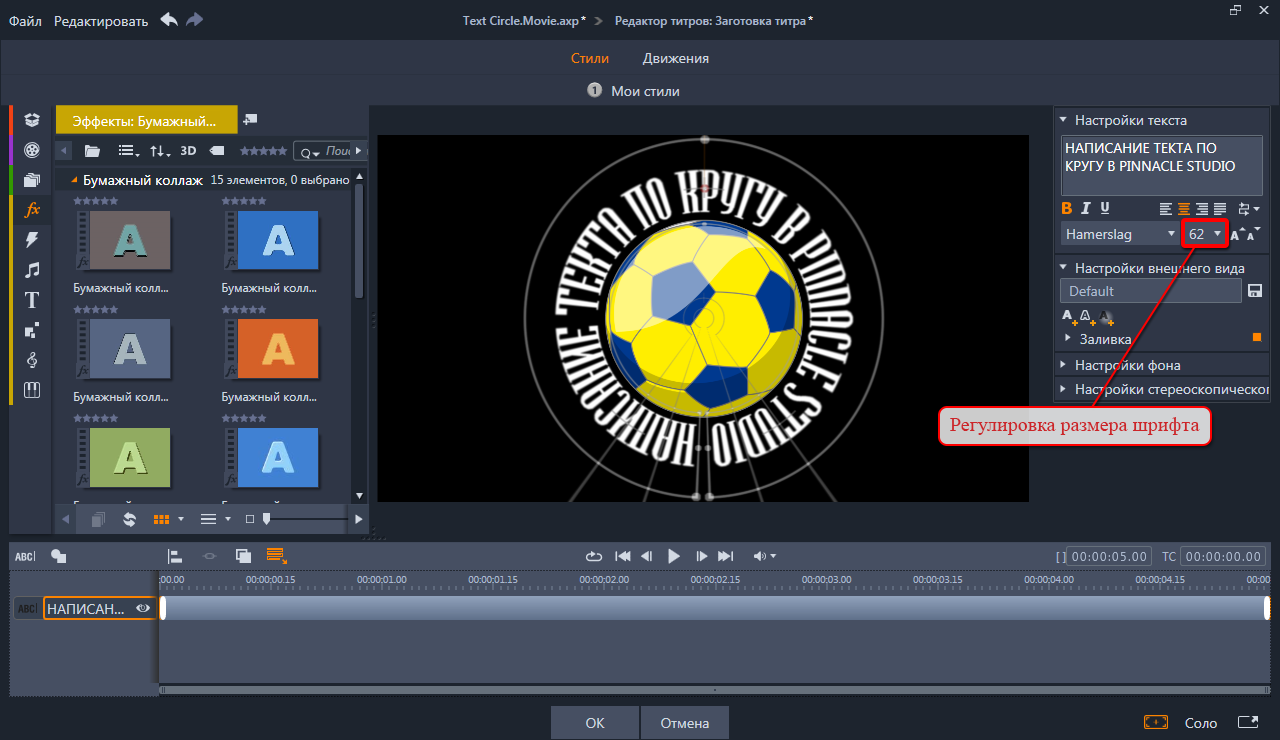Toggle loop playback
The height and width of the screenshot is (740, 1280).
coord(594,556)
